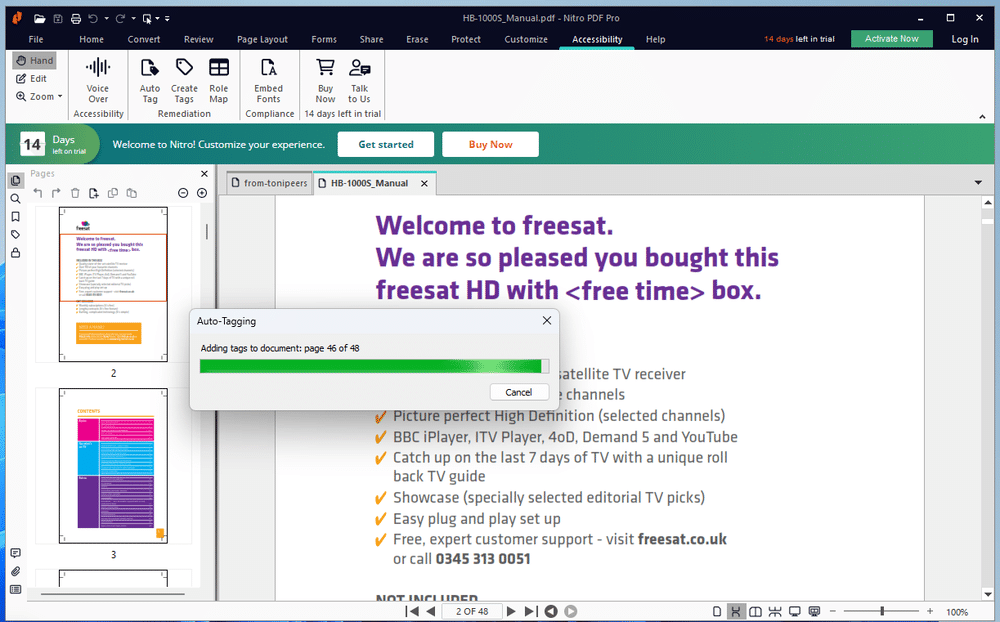Open the Zoom dropdown
This screenshot has height=622, width=1000.
pyautogui.click(x=39, y=96)
